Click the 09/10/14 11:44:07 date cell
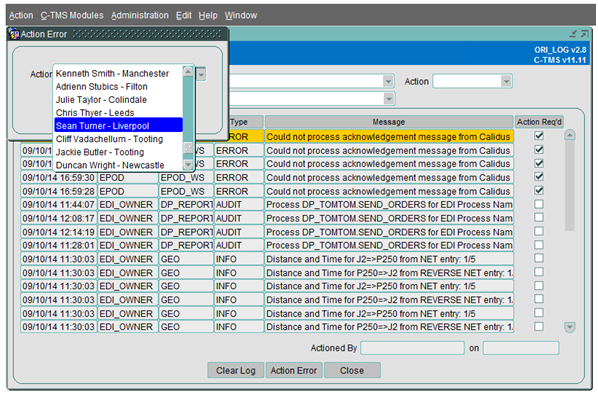Image resolution: width=598 pixels, height=395 pixels. [x=59, y=205]
